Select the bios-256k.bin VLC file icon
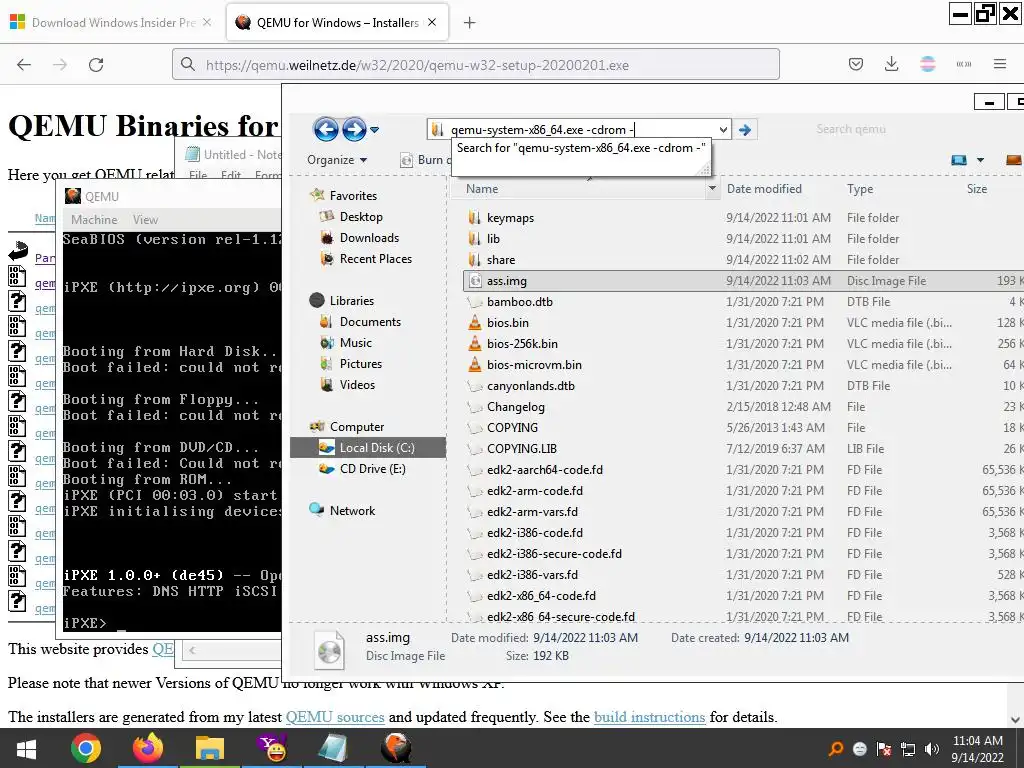 point(475,344)
